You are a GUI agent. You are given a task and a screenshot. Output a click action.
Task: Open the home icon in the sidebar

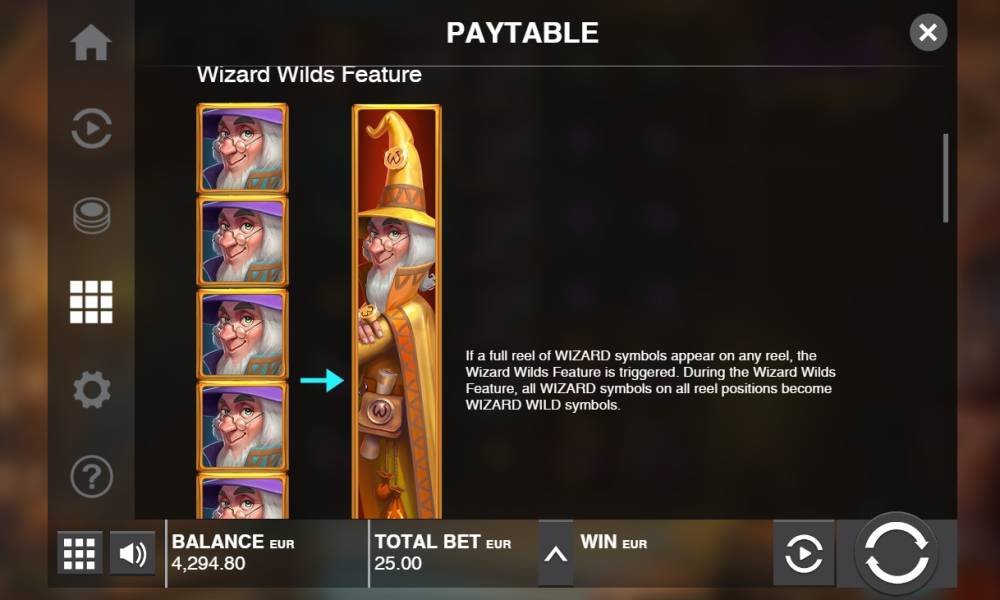coord(91,43)
